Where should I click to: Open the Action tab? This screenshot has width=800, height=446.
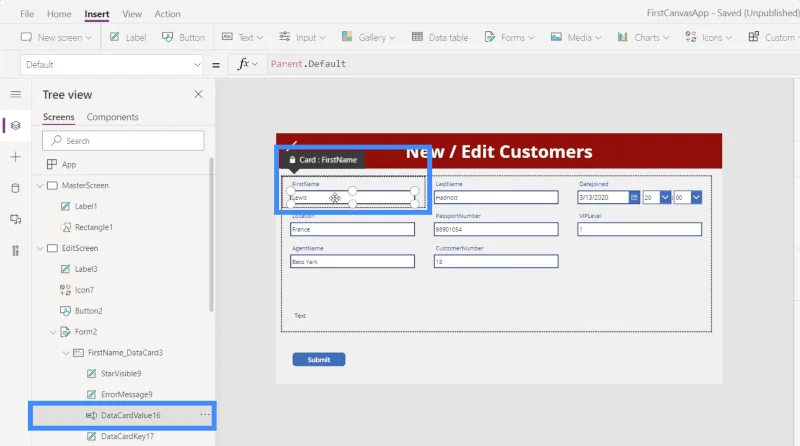pos(167,14)
